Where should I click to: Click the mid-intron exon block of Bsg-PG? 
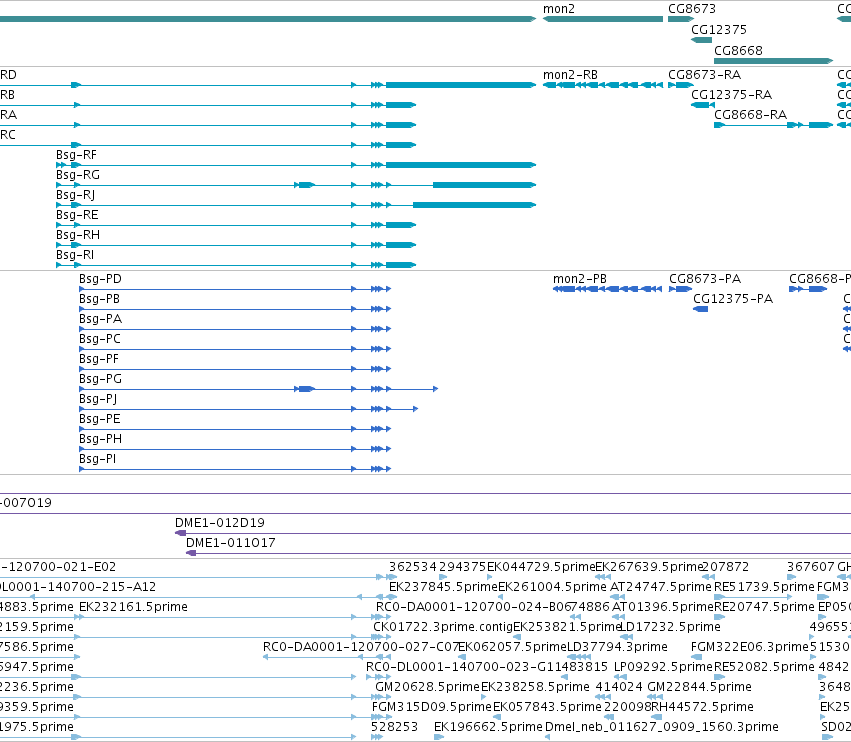pyautogui.click(x=305, y=389)
